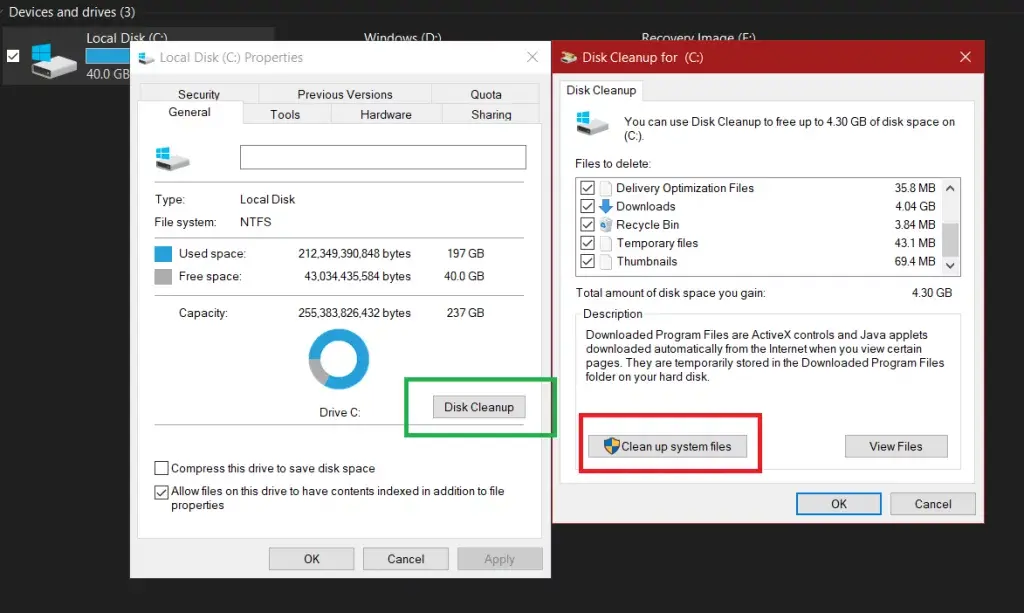Click the file list scroll-up arrow
Image resolution: width=1024 pixels, height=613 pixels.
[x=950, y=188]
